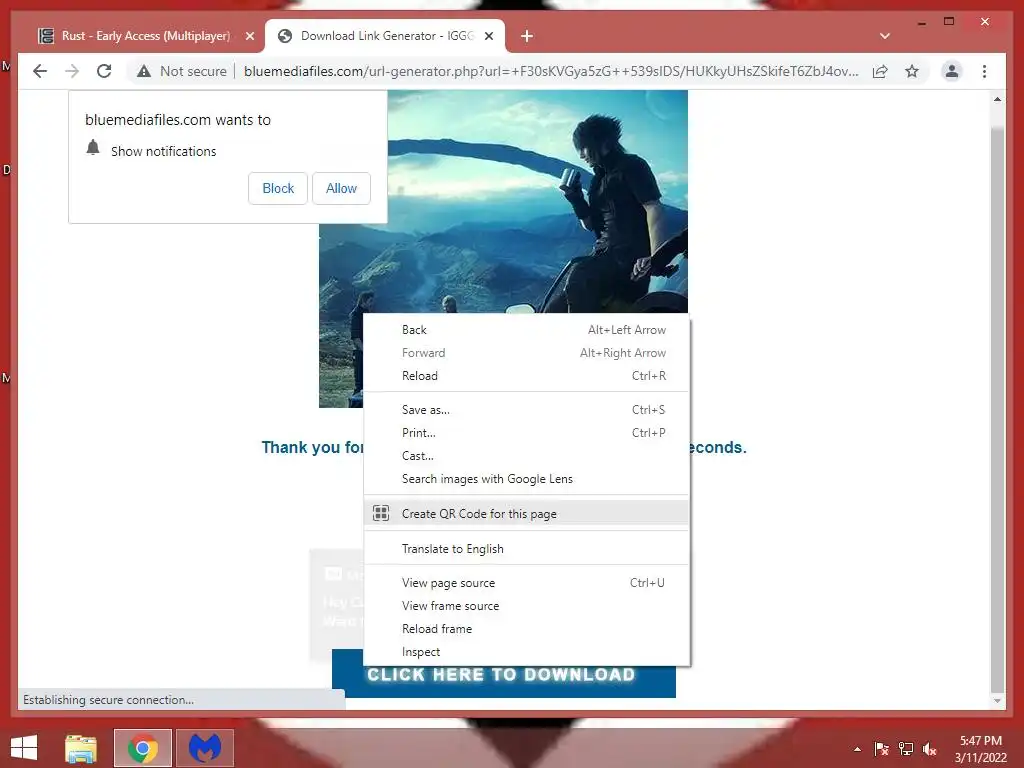The image size is (1024, 768).
Task: Open the Windows Start menu
Action: [24, 748]
